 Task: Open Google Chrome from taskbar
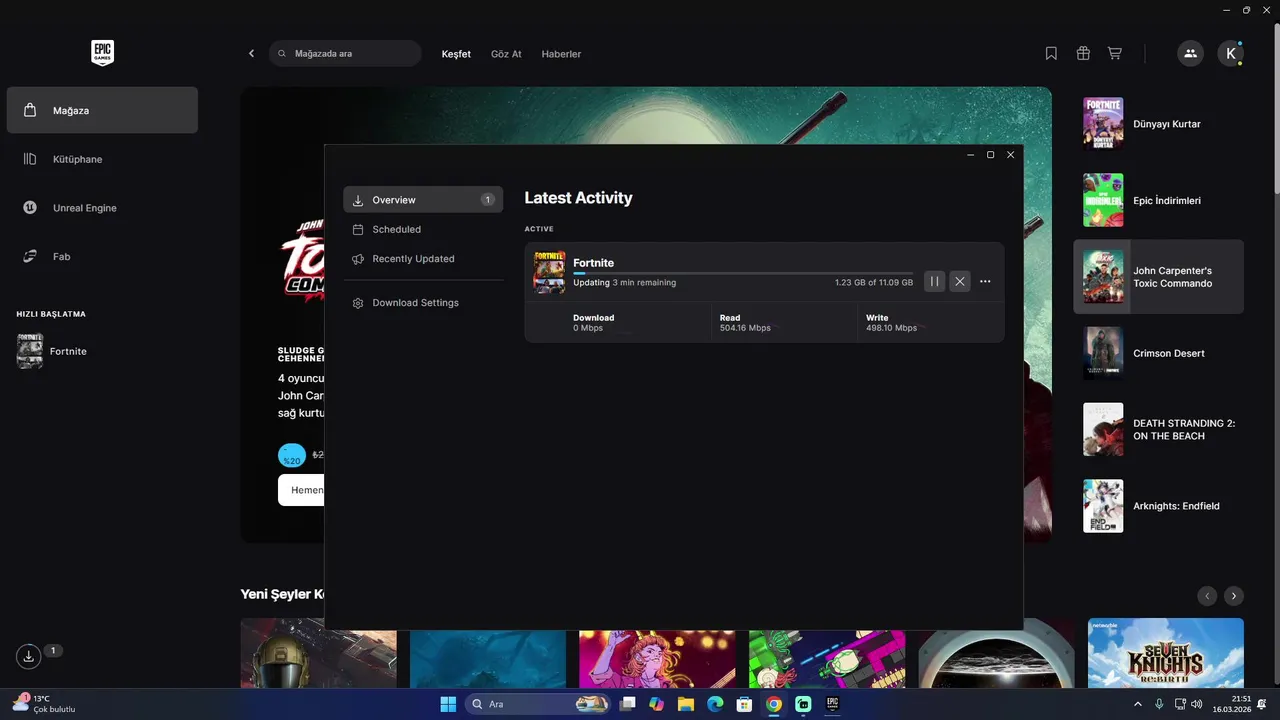point(773,704)
